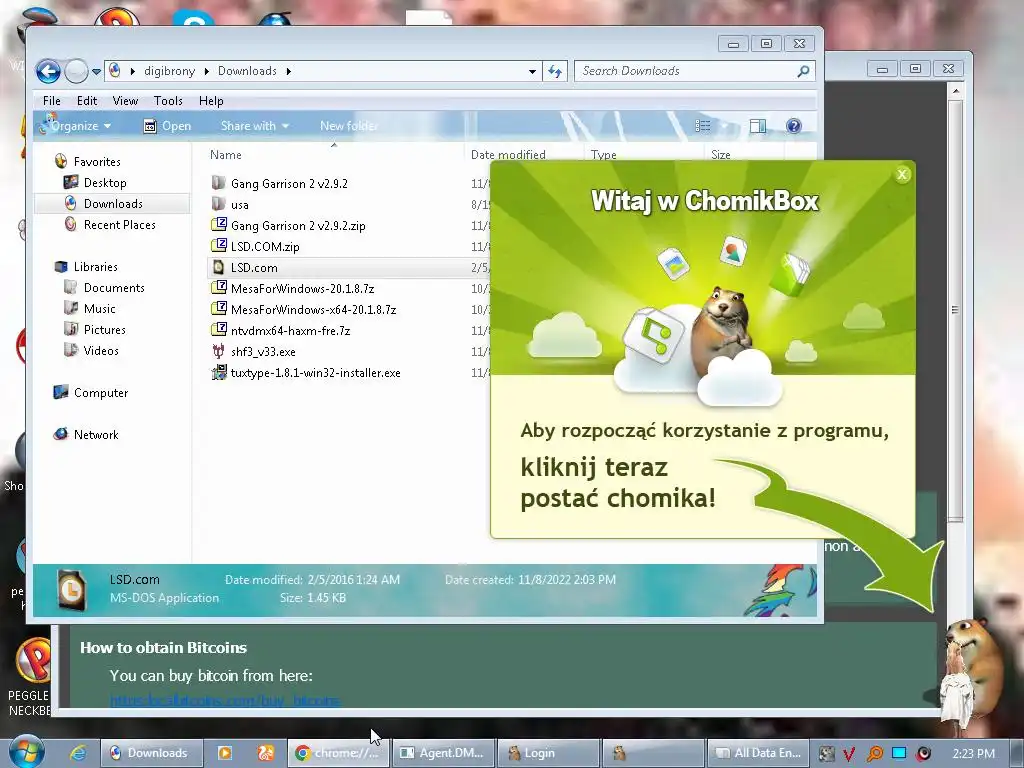The height and width of the screenshot is (768, 1024).
Task: Sort files by Date modified column
Action: pyautogui.click(x=507, y=155)
